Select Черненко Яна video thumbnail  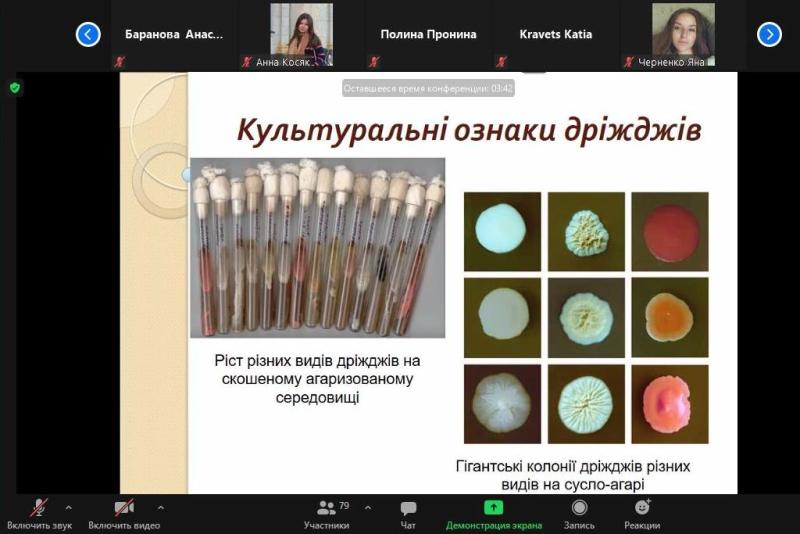point(684,35)
